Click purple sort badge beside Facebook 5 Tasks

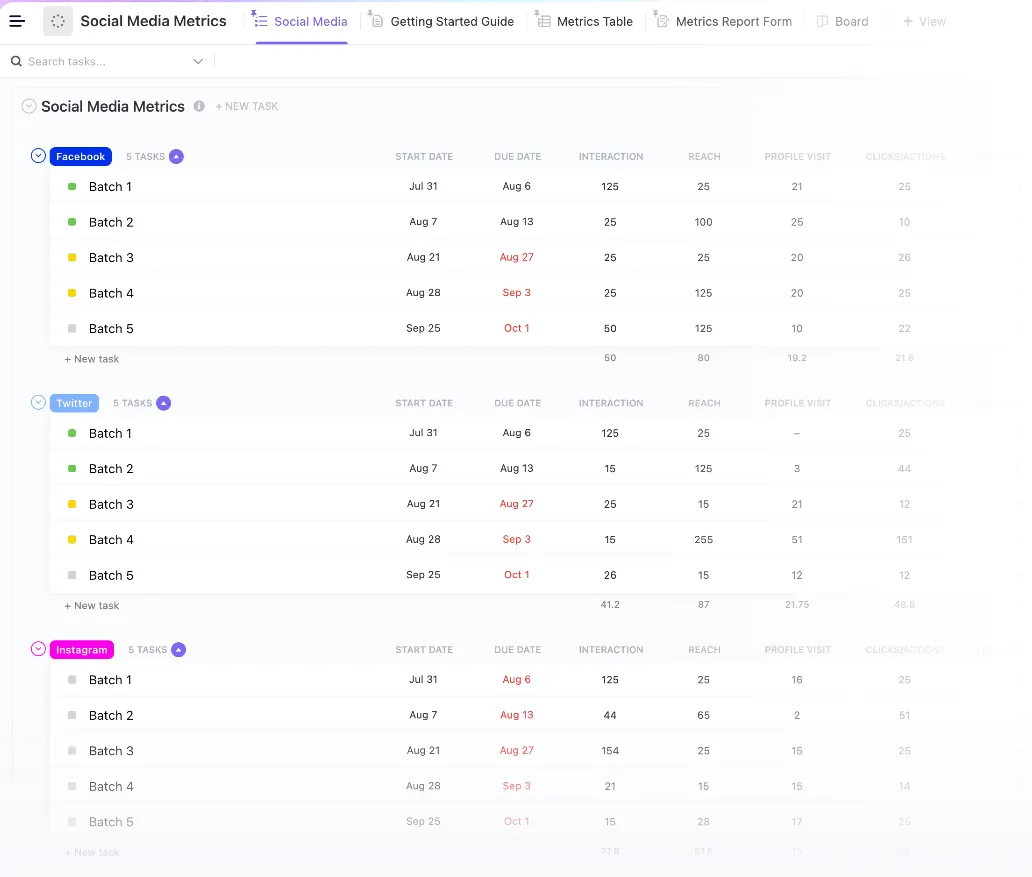[176, 156]
